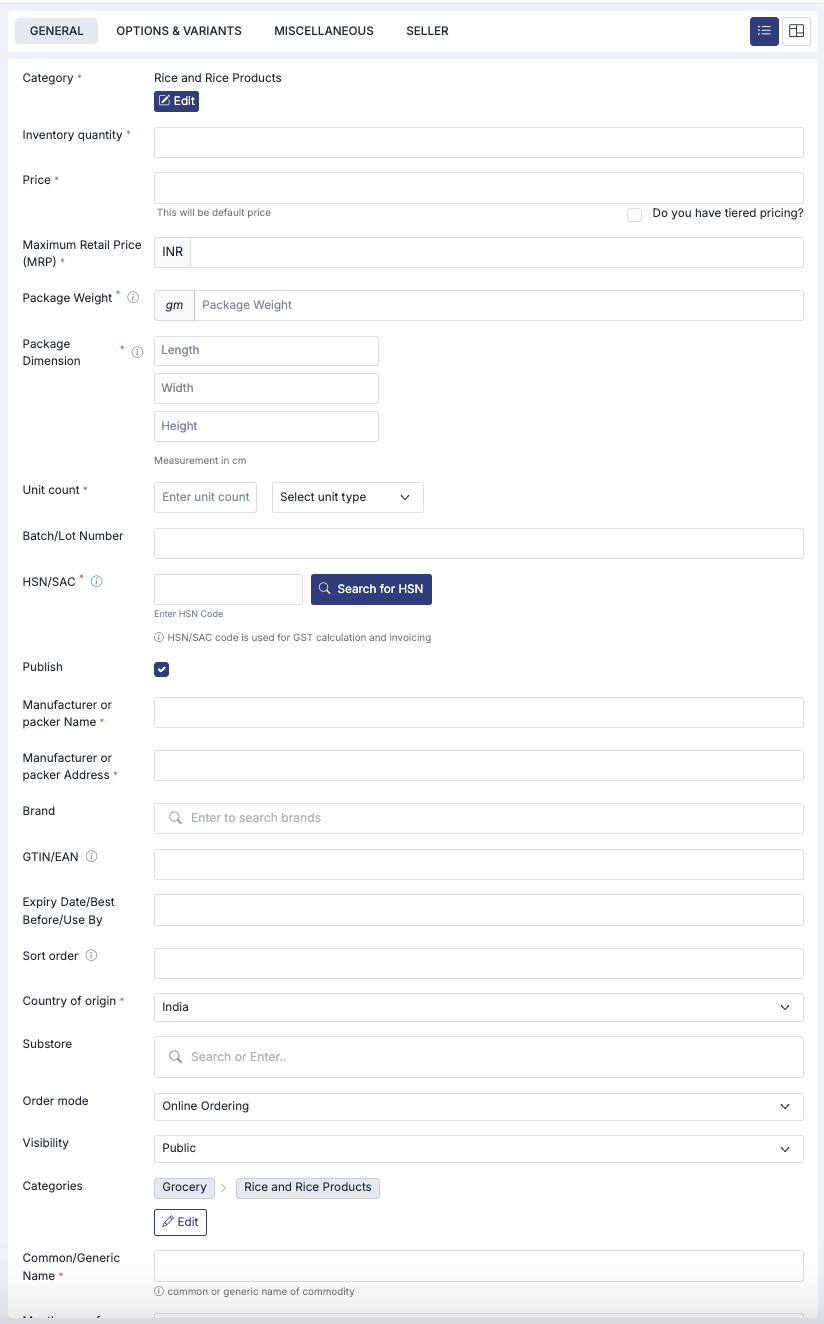Click Package Dimension info icon
Image resolution: width=824 pixels, height=1324 pixels.
[137, 352]
